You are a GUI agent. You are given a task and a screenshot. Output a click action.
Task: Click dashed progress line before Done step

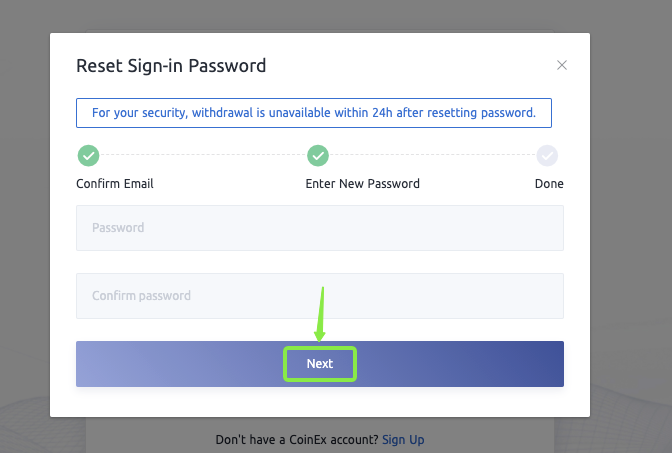(x=432, y=155)
